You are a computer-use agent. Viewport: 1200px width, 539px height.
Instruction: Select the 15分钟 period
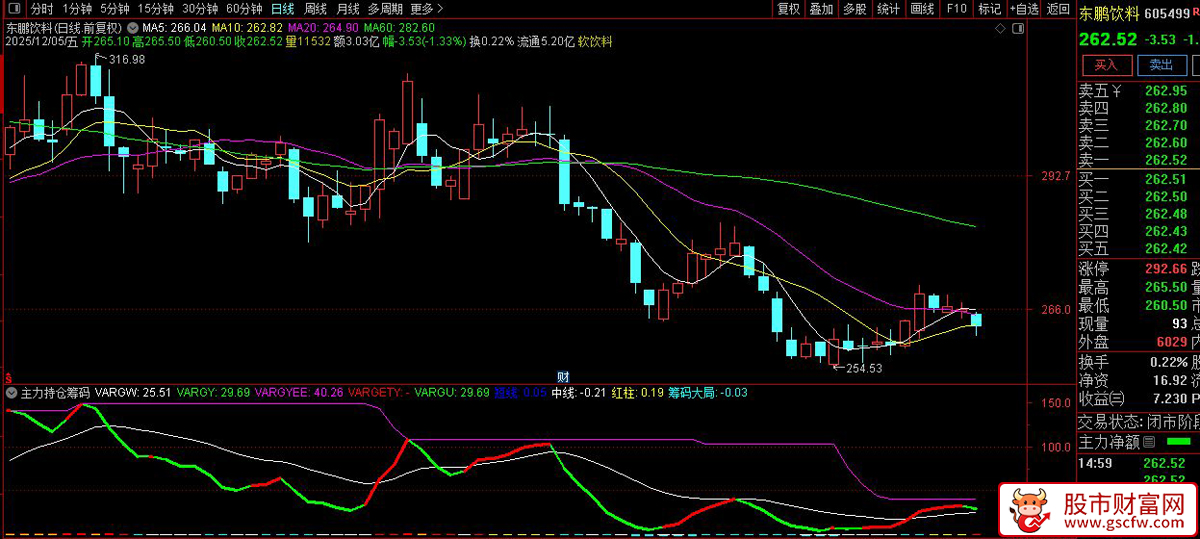(155, 9)
